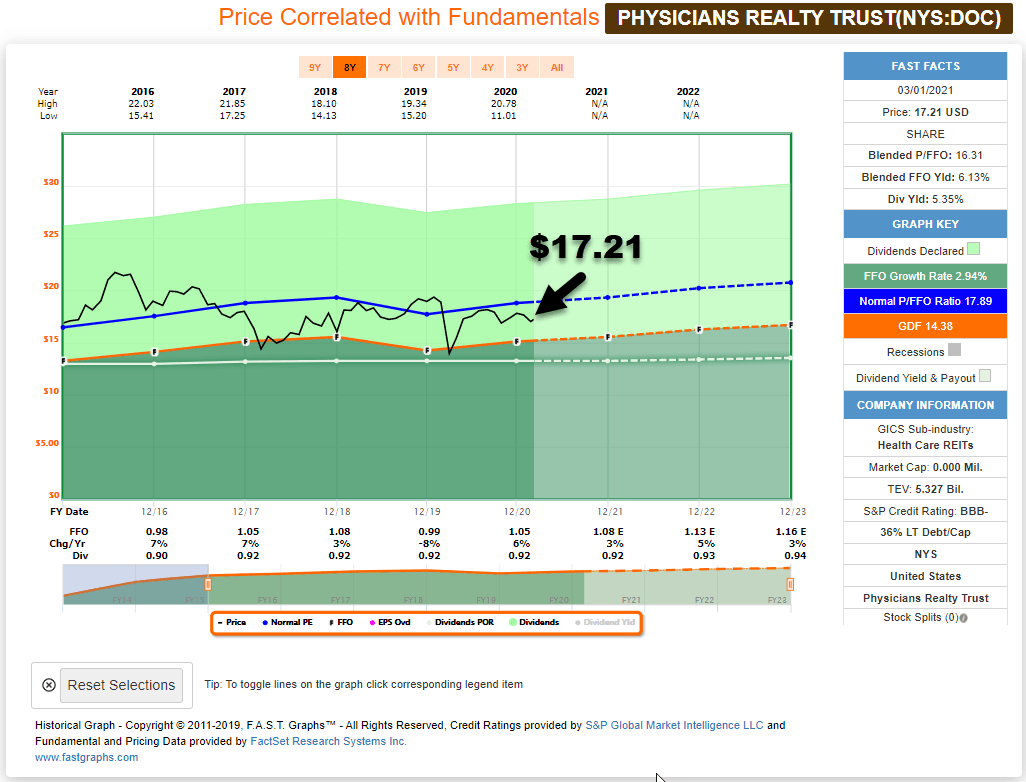Click the GDF 14.38 key
This screenshot has width=1026, height=782.
[x=925, y=326]
